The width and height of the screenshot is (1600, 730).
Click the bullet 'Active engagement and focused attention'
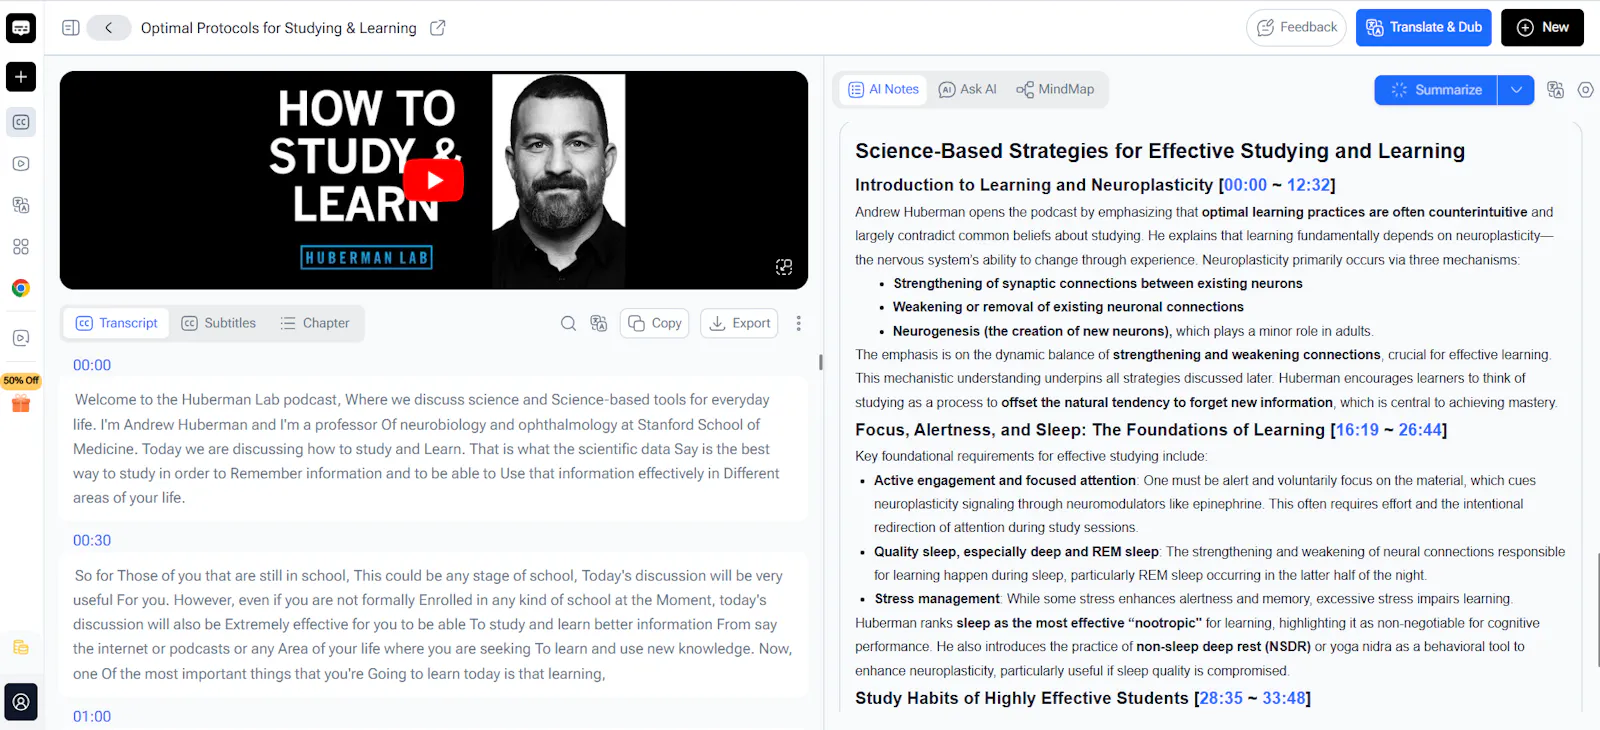[1005, 481]
